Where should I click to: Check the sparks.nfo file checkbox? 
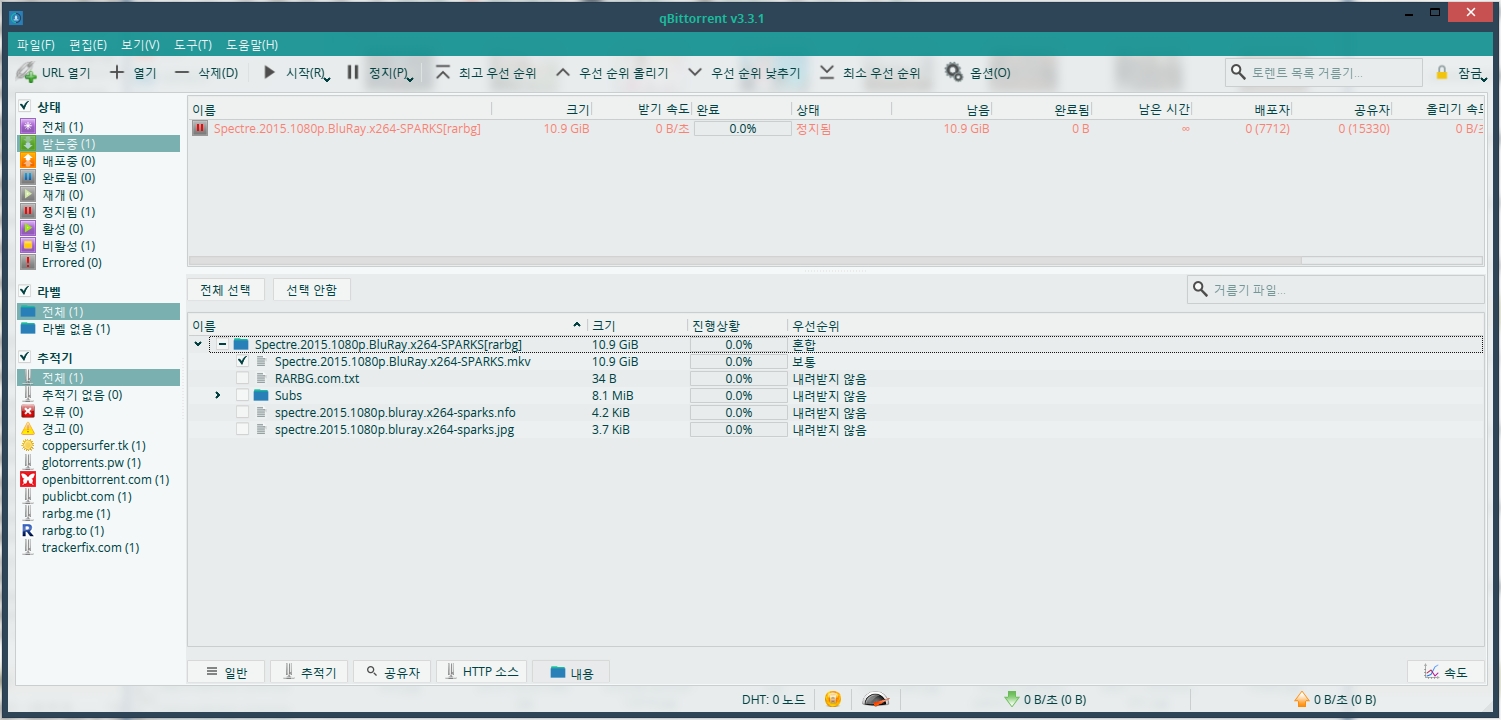click(x=242, y=412)
